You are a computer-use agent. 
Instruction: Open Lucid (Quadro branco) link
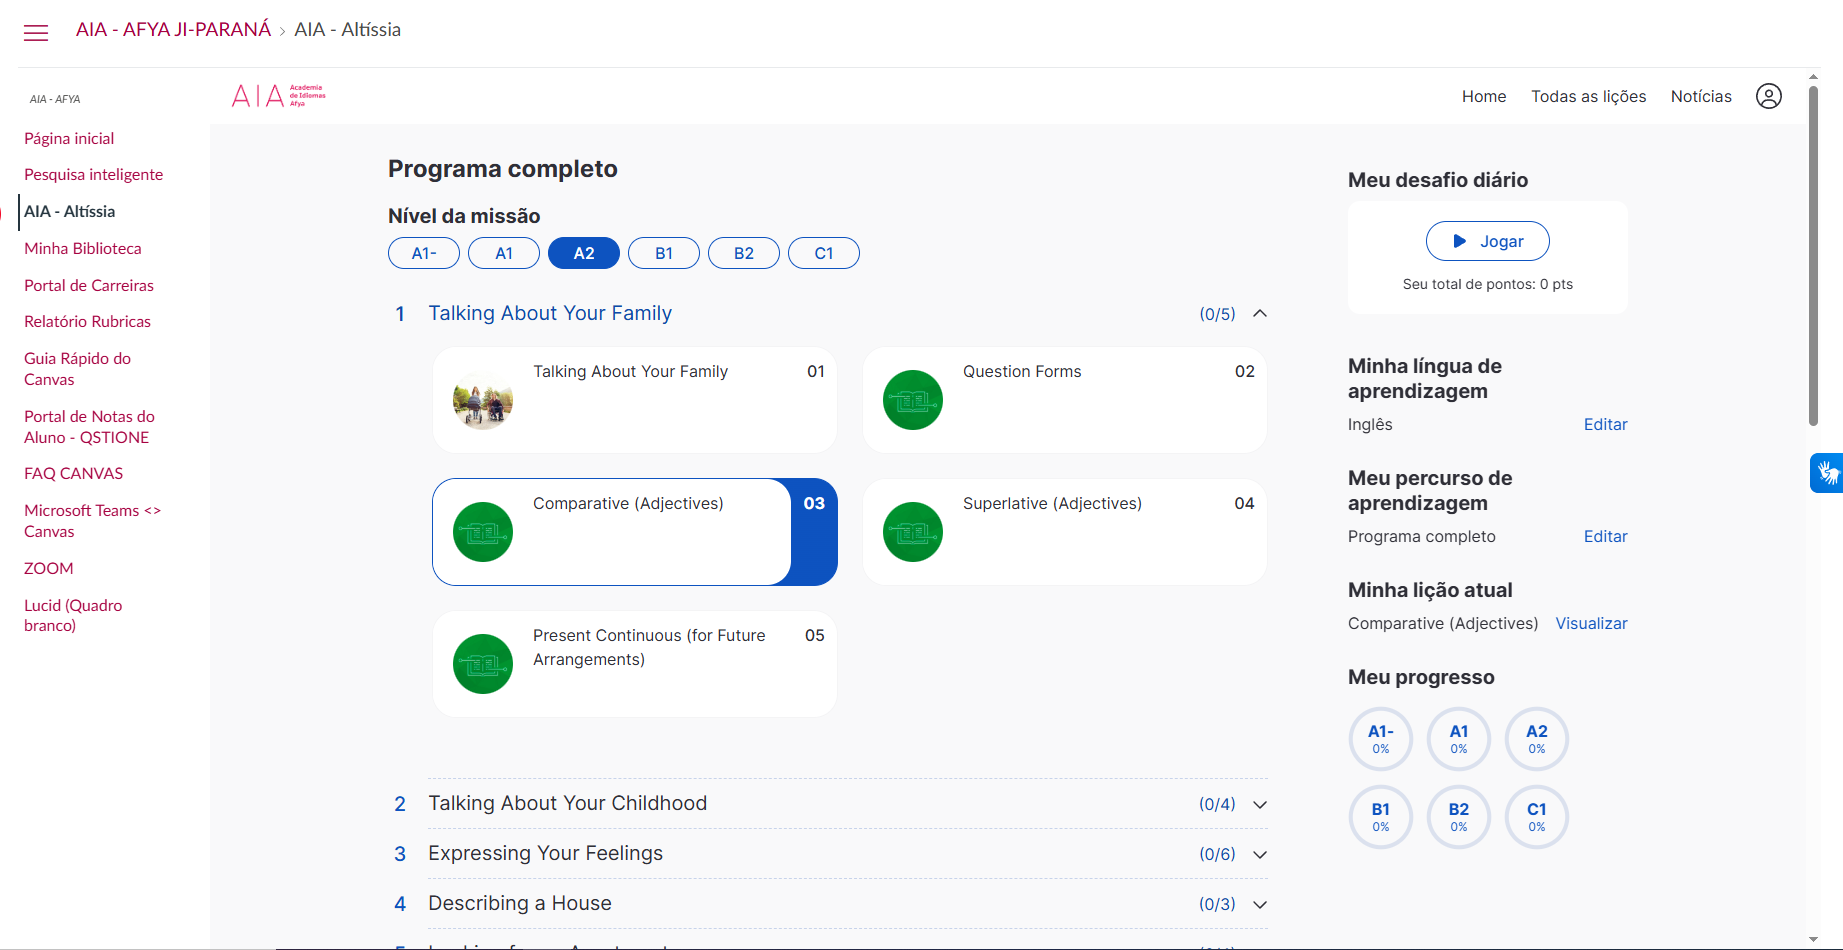[73, 615]
